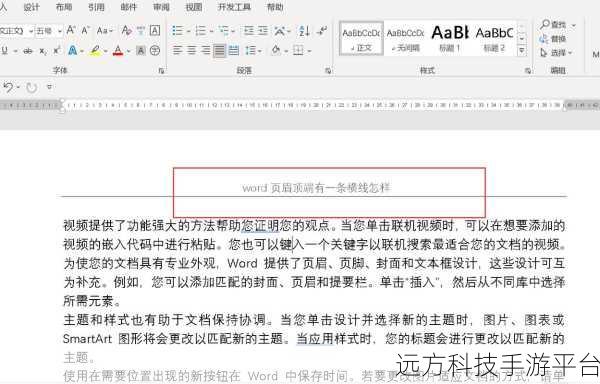This screenshot has height=384, width=600.
Task: Open font name dropdown
Action: point(31,31)
